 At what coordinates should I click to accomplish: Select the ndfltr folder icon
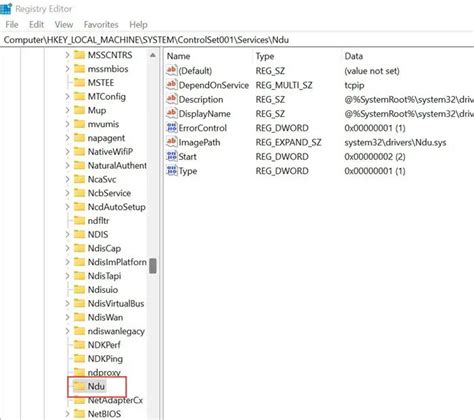pos(79,220)
